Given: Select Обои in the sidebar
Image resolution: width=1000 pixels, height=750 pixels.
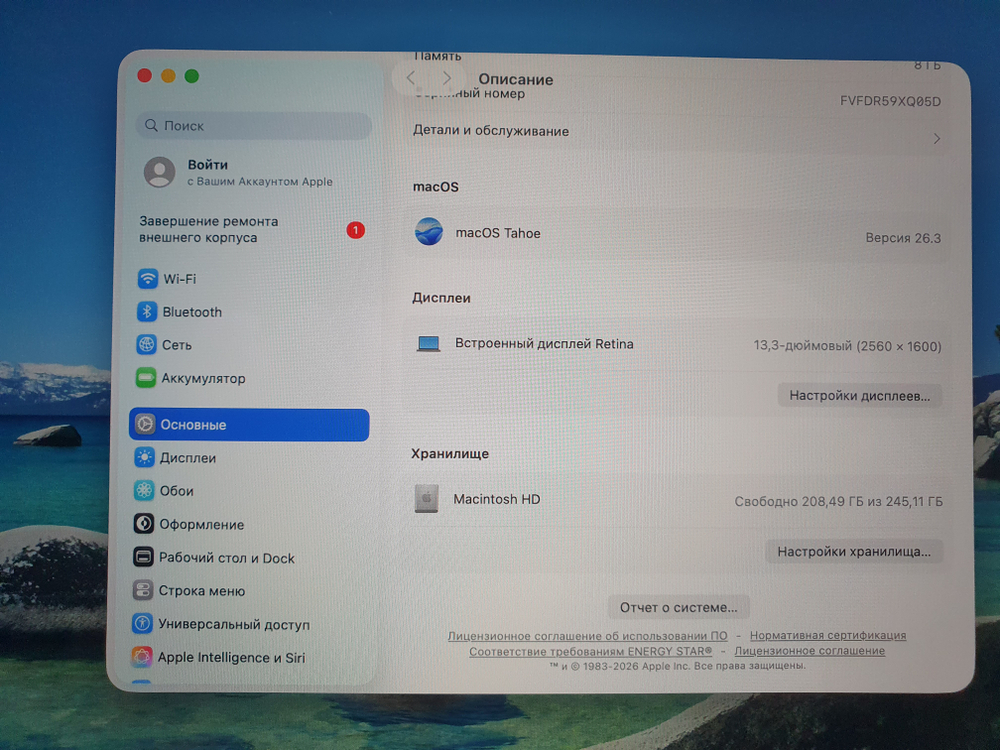Looking at the screenshot, I should (249, 491).
